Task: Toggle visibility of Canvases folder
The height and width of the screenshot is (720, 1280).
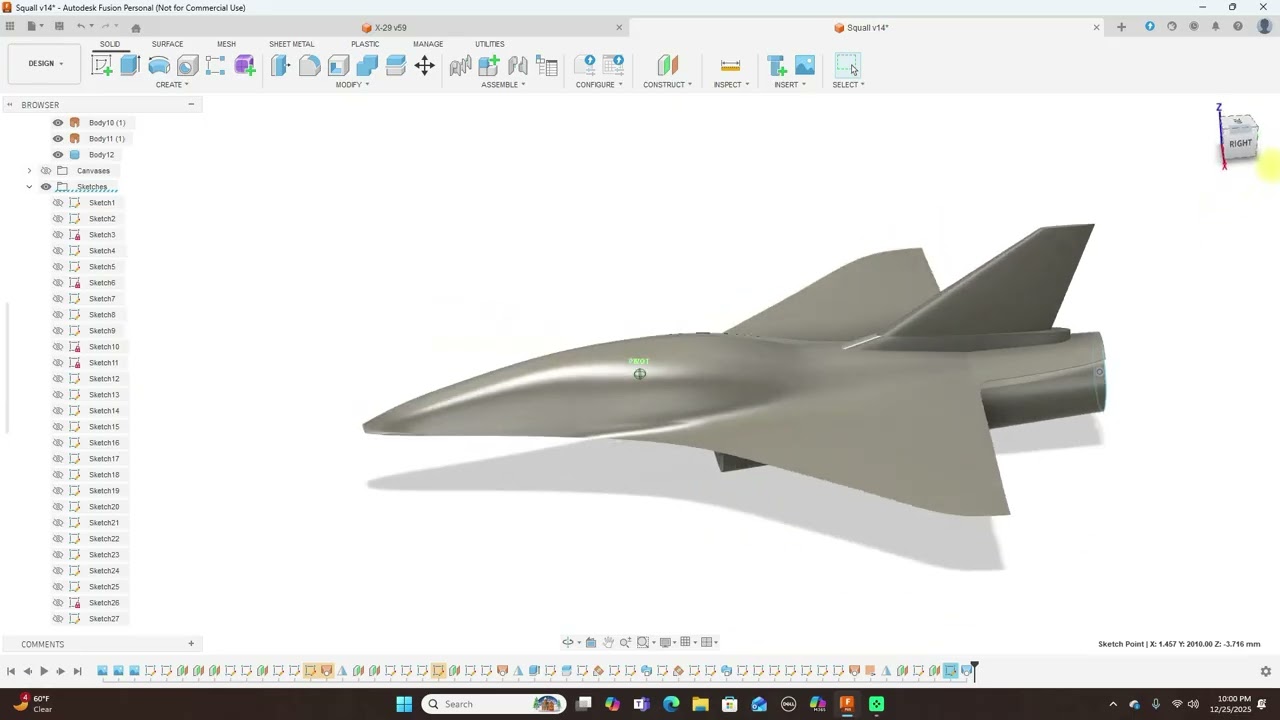Action: [x=46, y=171]
